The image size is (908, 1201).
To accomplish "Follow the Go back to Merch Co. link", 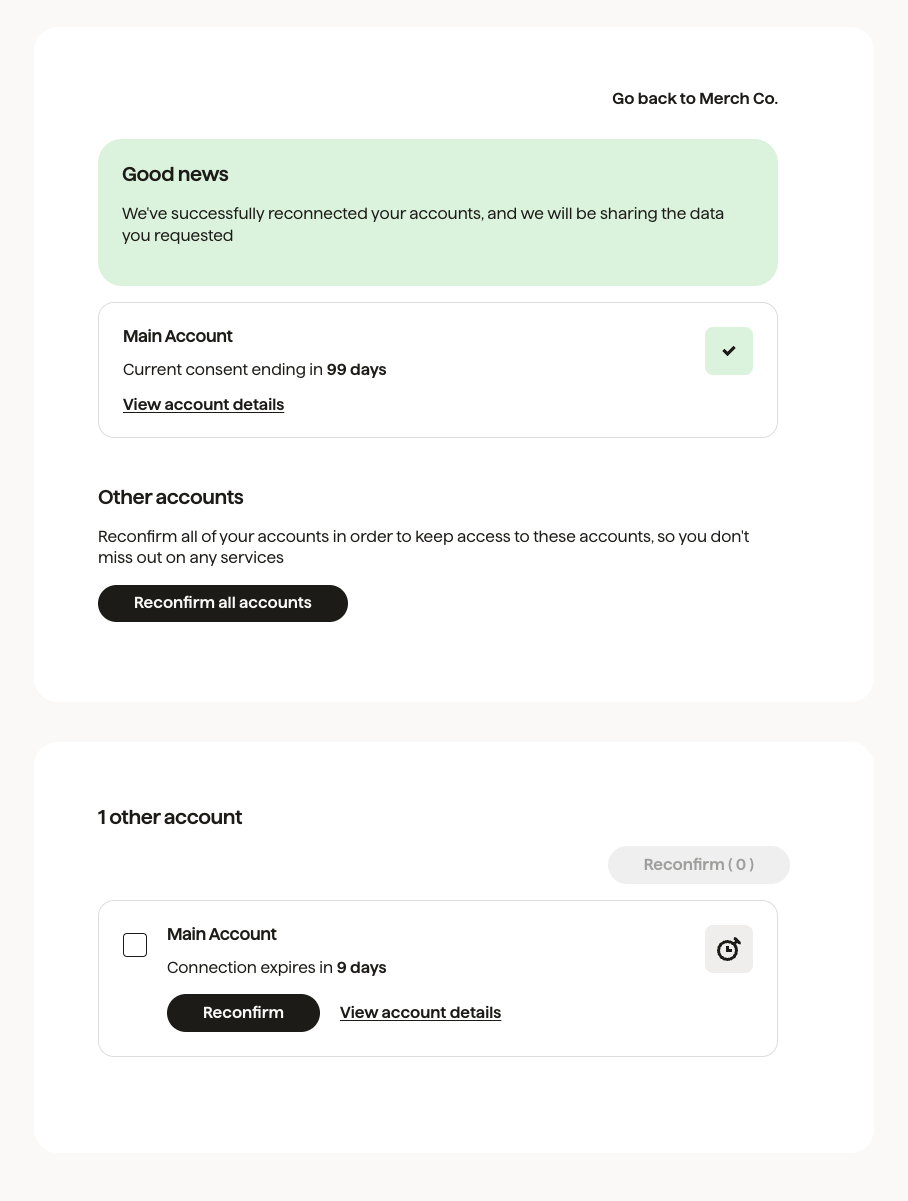I will [695, 99].
